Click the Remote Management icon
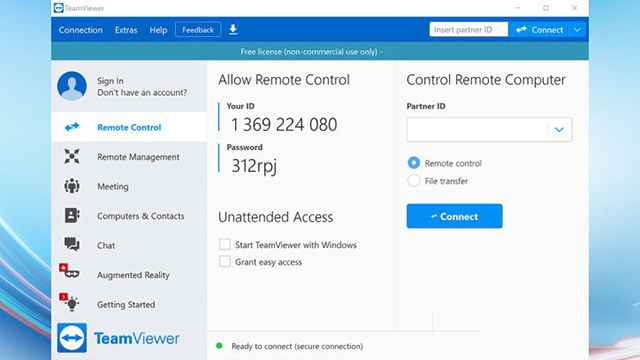Screen dimensions: 640x360 pos(72,156)
